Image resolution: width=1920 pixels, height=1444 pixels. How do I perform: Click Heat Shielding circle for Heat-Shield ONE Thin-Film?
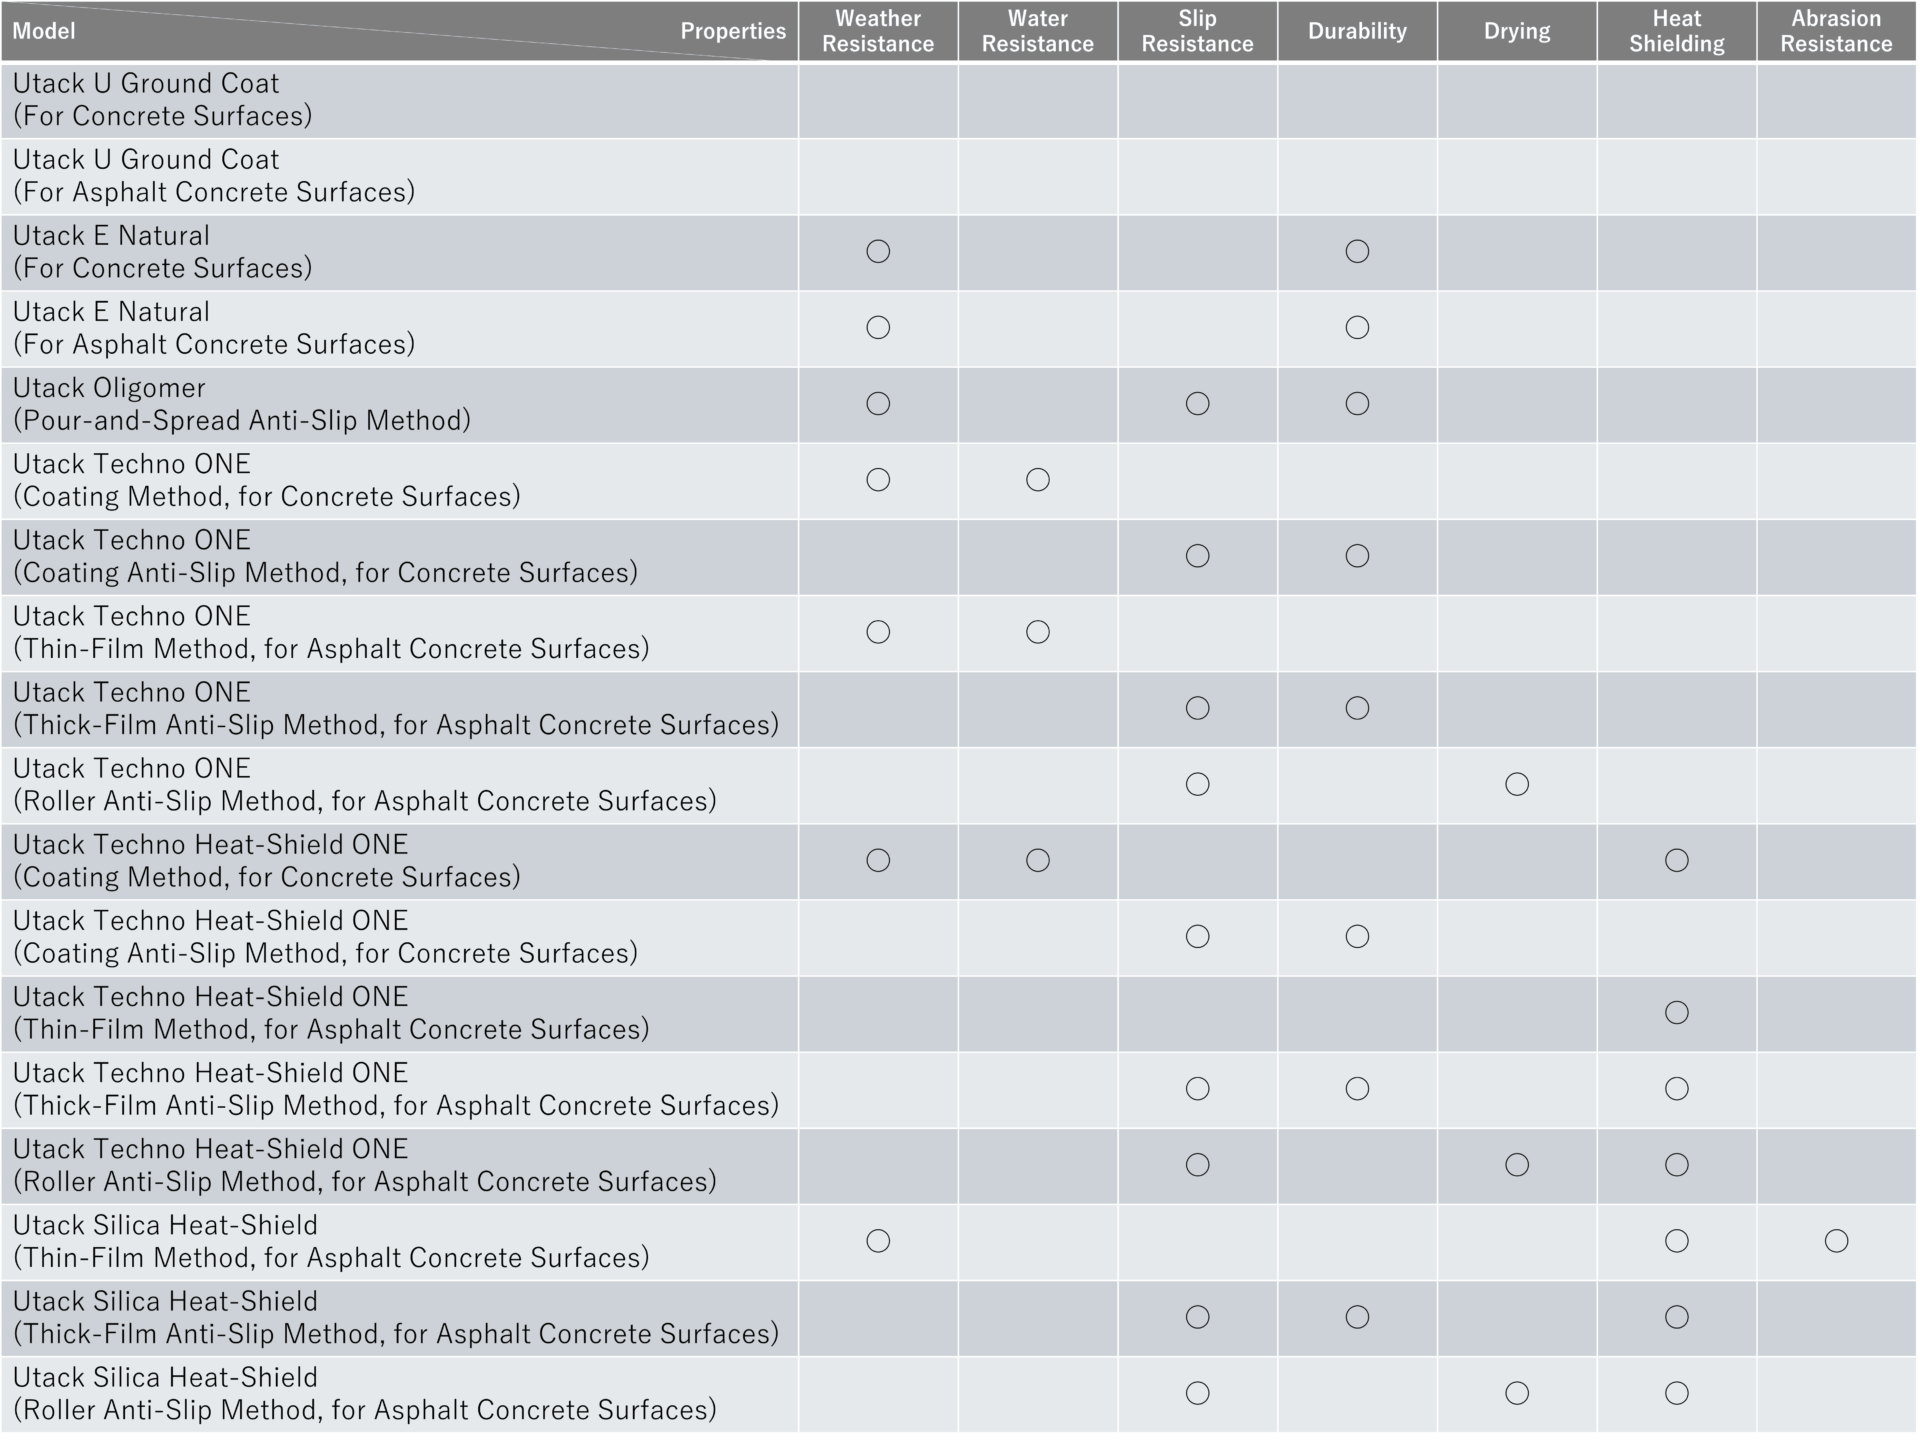pos(1677,1013)
